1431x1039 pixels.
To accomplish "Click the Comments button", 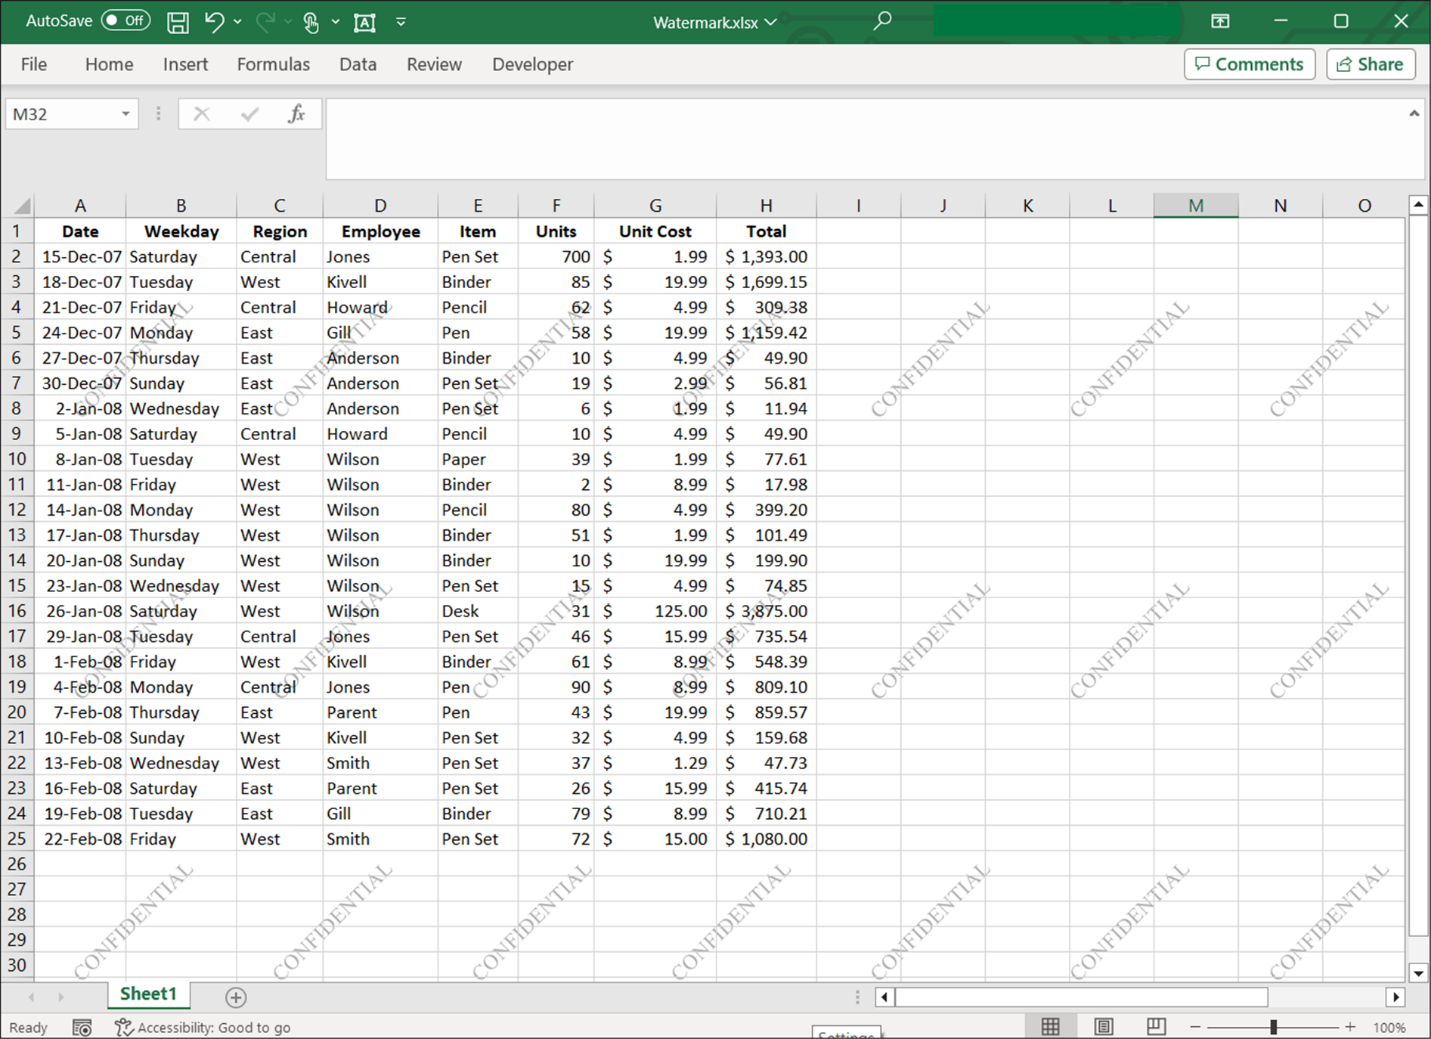I will click(1249, 64).
